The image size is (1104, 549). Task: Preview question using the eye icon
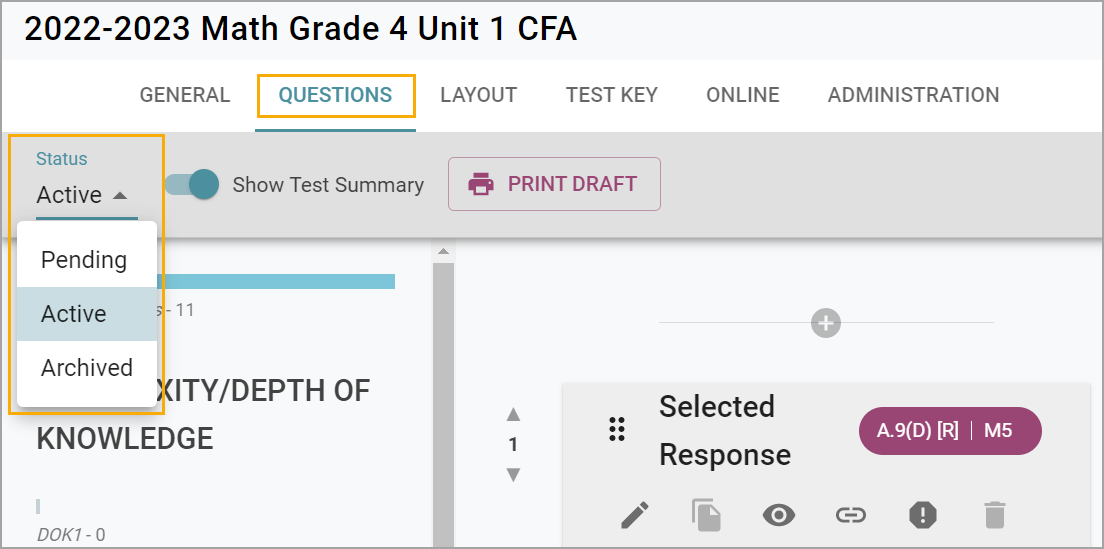click(779, 515)
